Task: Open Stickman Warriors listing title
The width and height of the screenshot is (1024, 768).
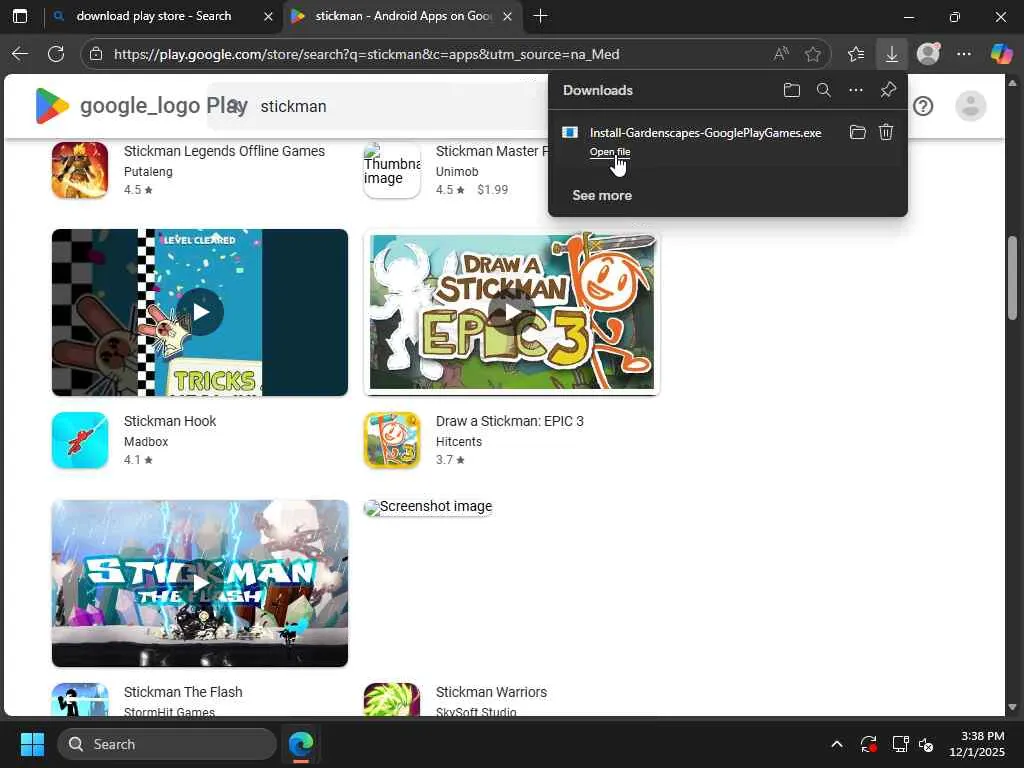Action: [x=491, y=692]
